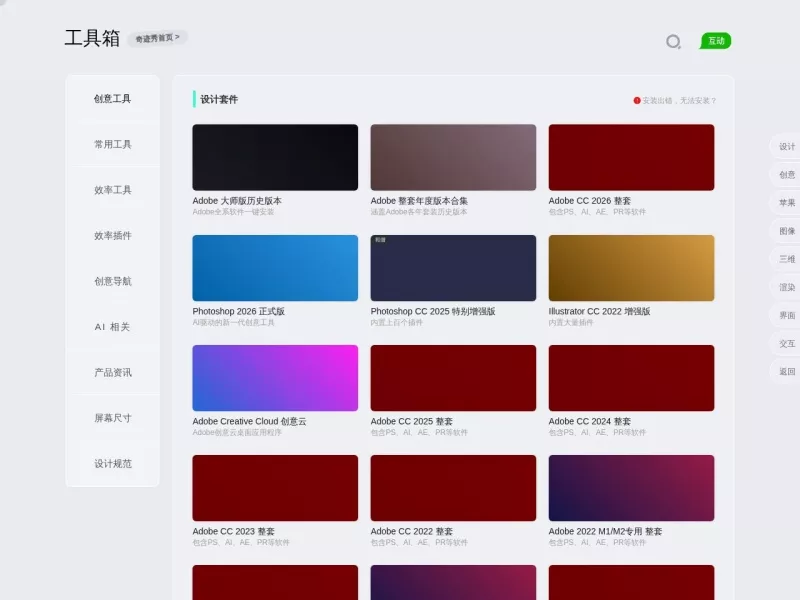Open the Adobe CC 2026 整套 thumbnail

[x=631, y=157]
